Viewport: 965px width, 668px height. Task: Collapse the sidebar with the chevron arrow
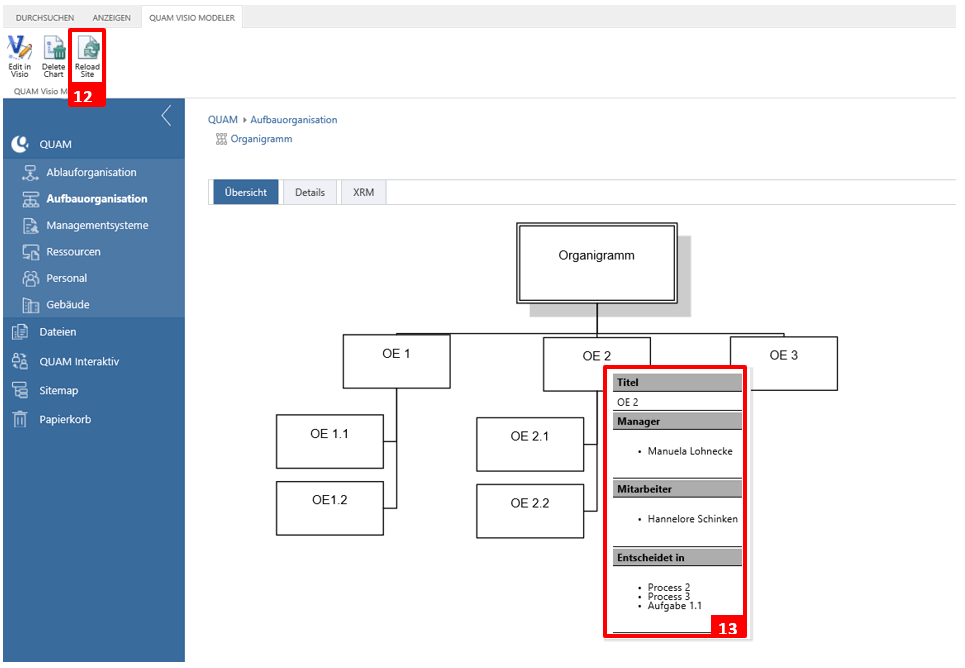click(x=166, y=115)
